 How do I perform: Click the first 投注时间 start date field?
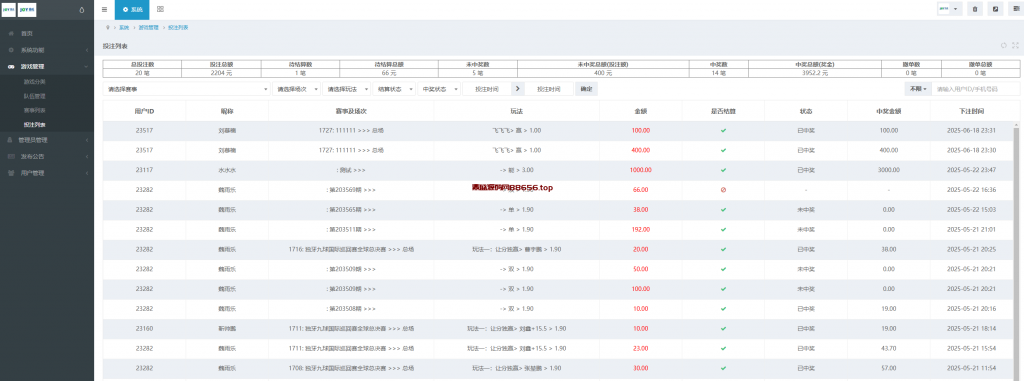[487, 89]
